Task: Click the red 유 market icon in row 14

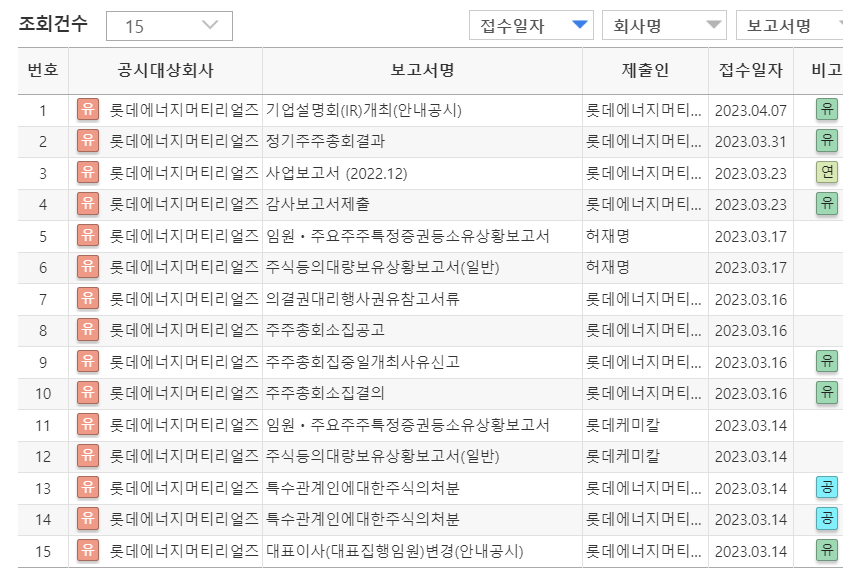Action: coord(87,519)
